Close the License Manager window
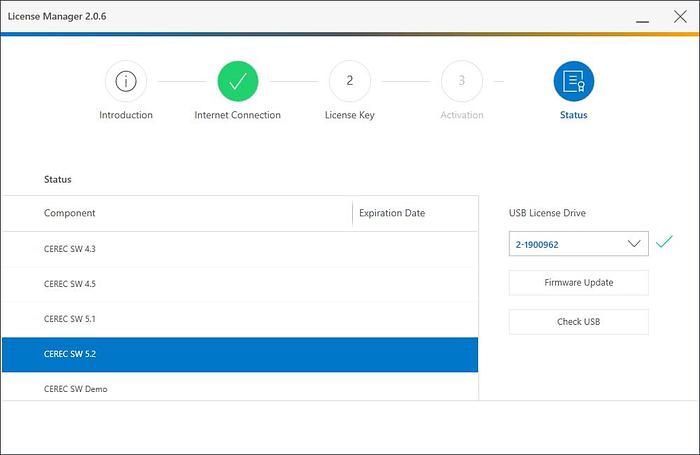This screenshot has height=455, width=700. pyautogui.click(x=678, y=16)
